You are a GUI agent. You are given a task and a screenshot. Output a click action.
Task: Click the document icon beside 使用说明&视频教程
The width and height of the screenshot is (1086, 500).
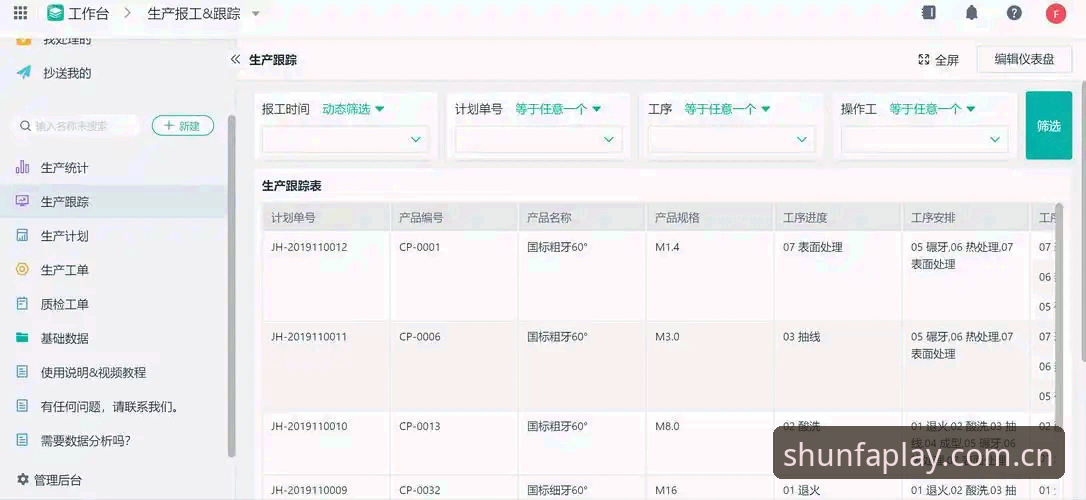23,372
